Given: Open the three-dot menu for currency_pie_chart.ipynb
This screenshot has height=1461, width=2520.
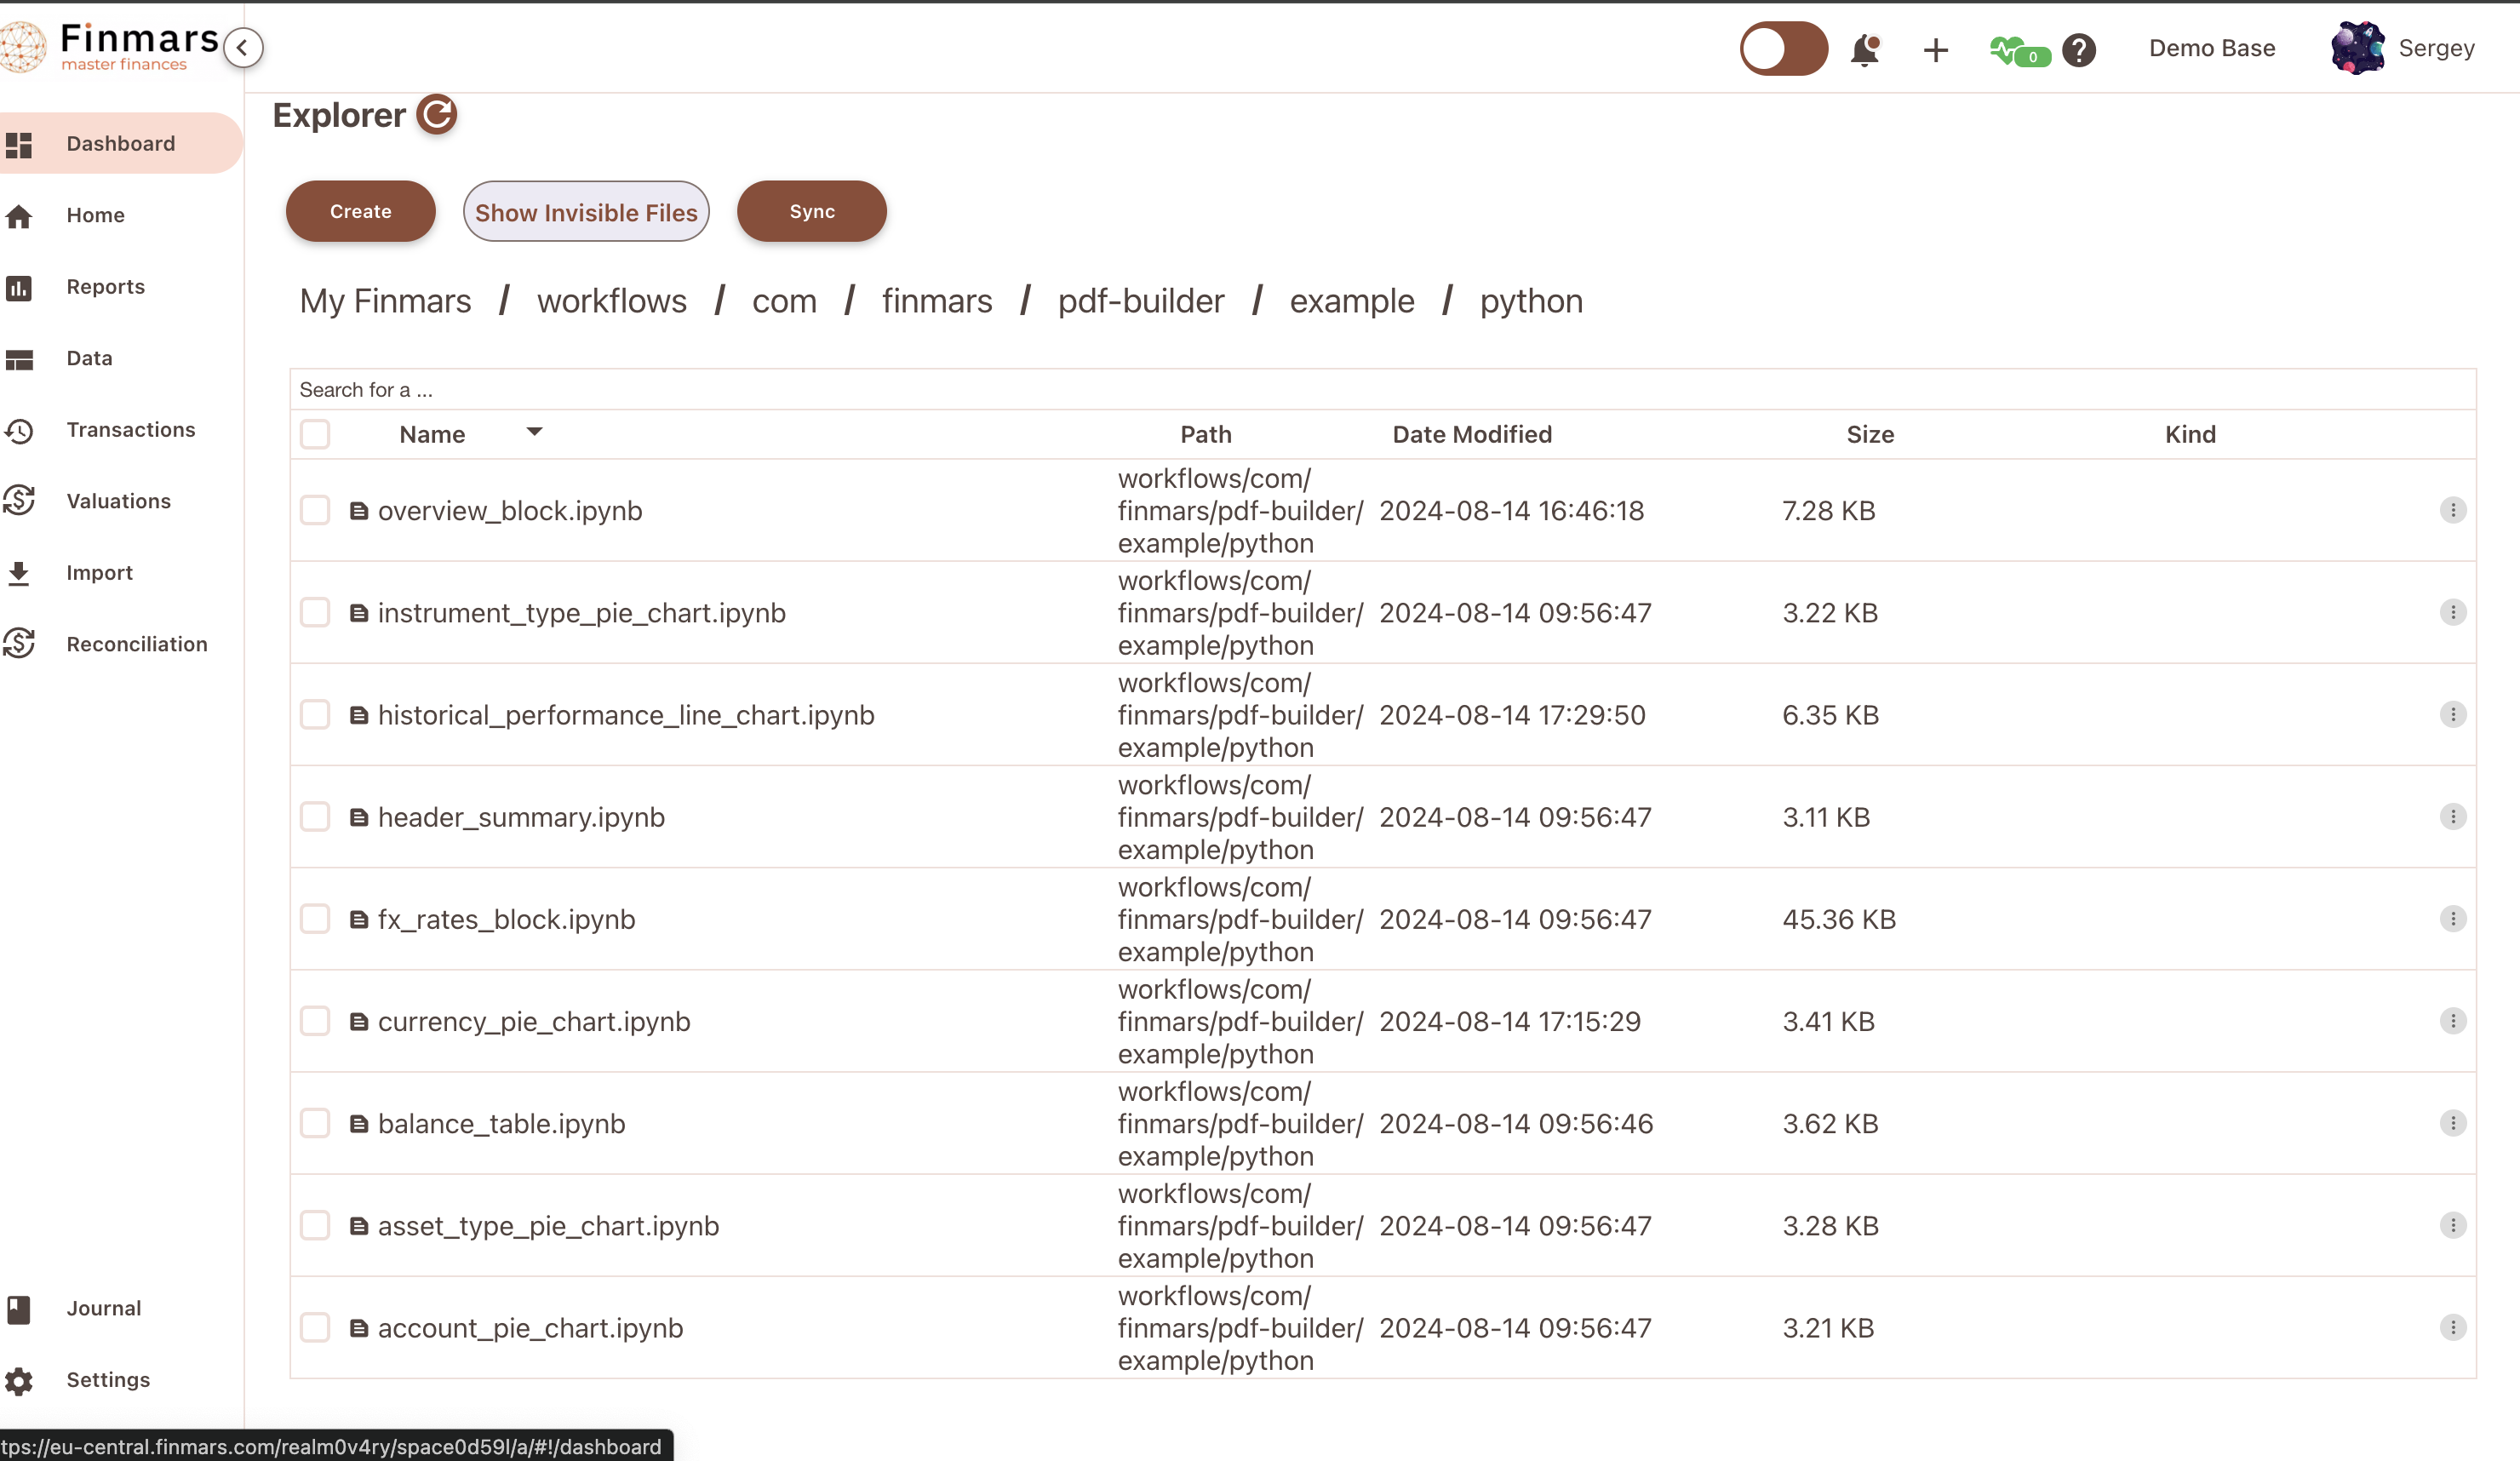Looking at the screenshot, I should (2452, 1020).
